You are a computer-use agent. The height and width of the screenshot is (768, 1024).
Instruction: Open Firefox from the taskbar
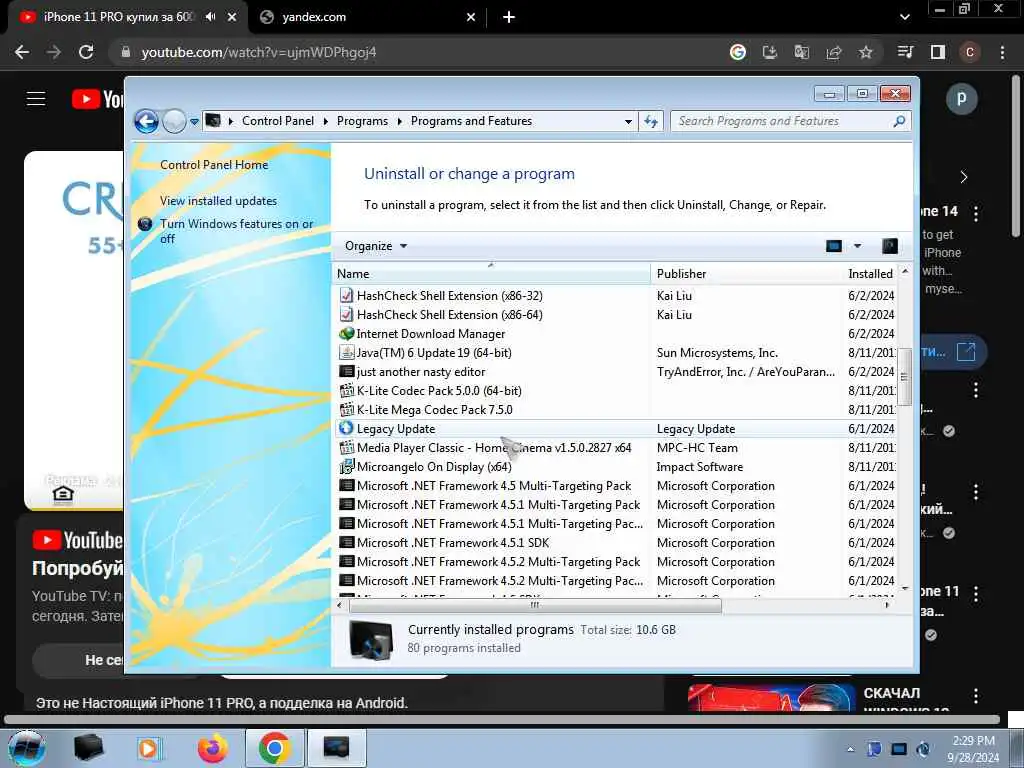212,748
